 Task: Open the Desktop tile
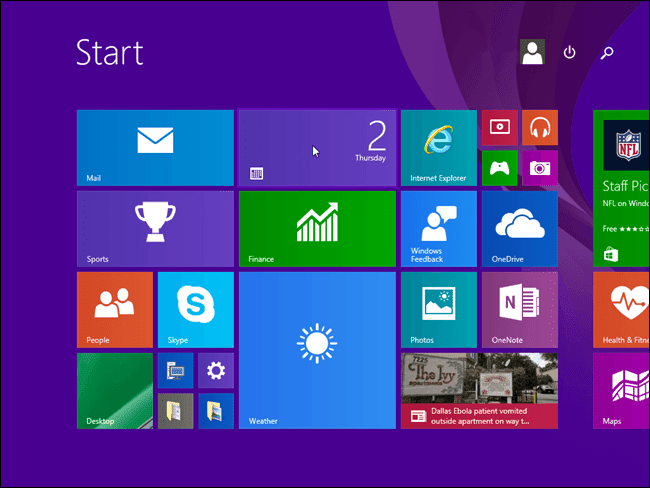click(115, 391)
